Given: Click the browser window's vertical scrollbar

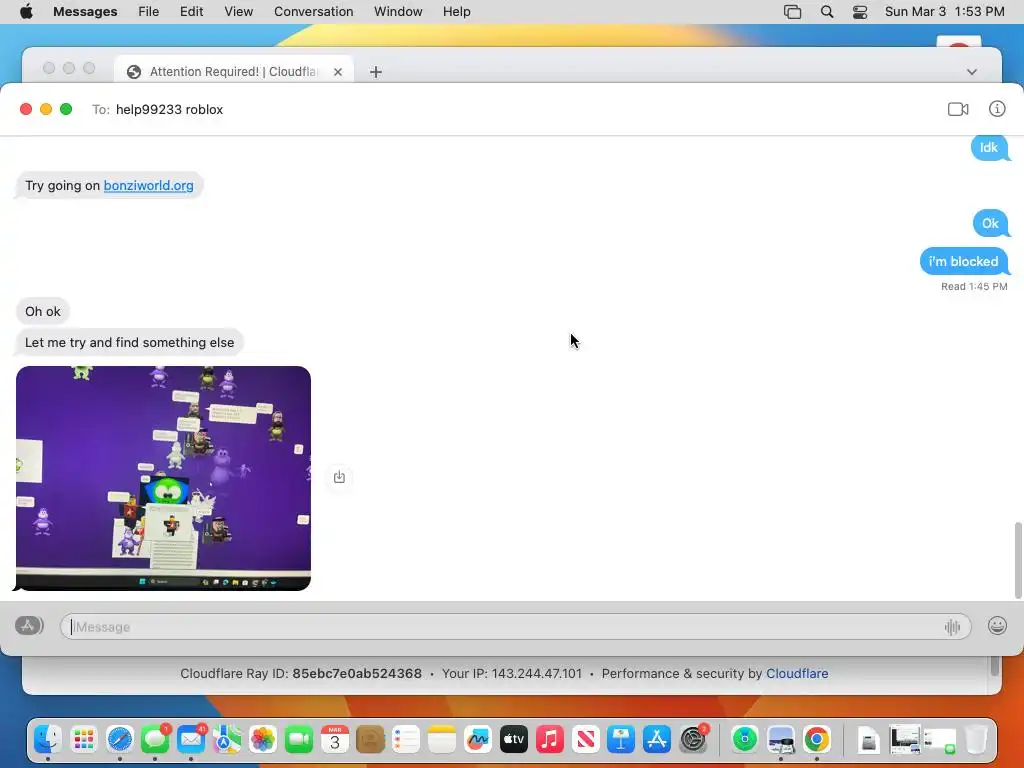Looking at the screenshot, I should click(995, 666).
